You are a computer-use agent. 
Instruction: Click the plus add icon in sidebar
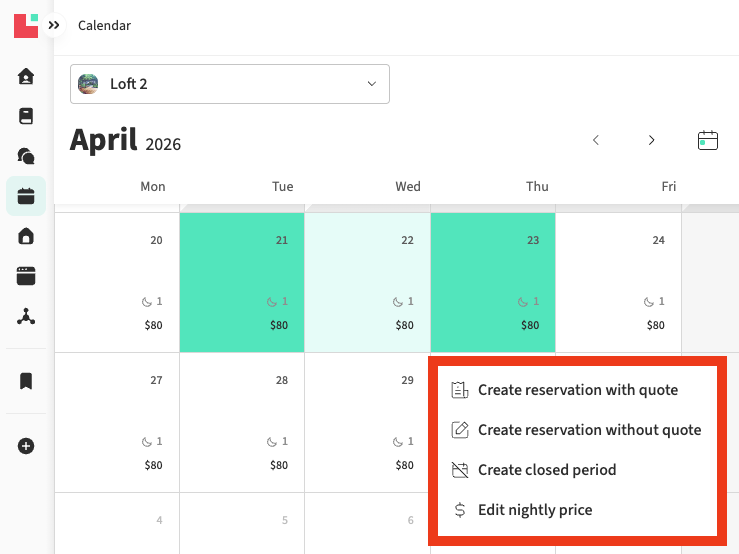point(26,446)
